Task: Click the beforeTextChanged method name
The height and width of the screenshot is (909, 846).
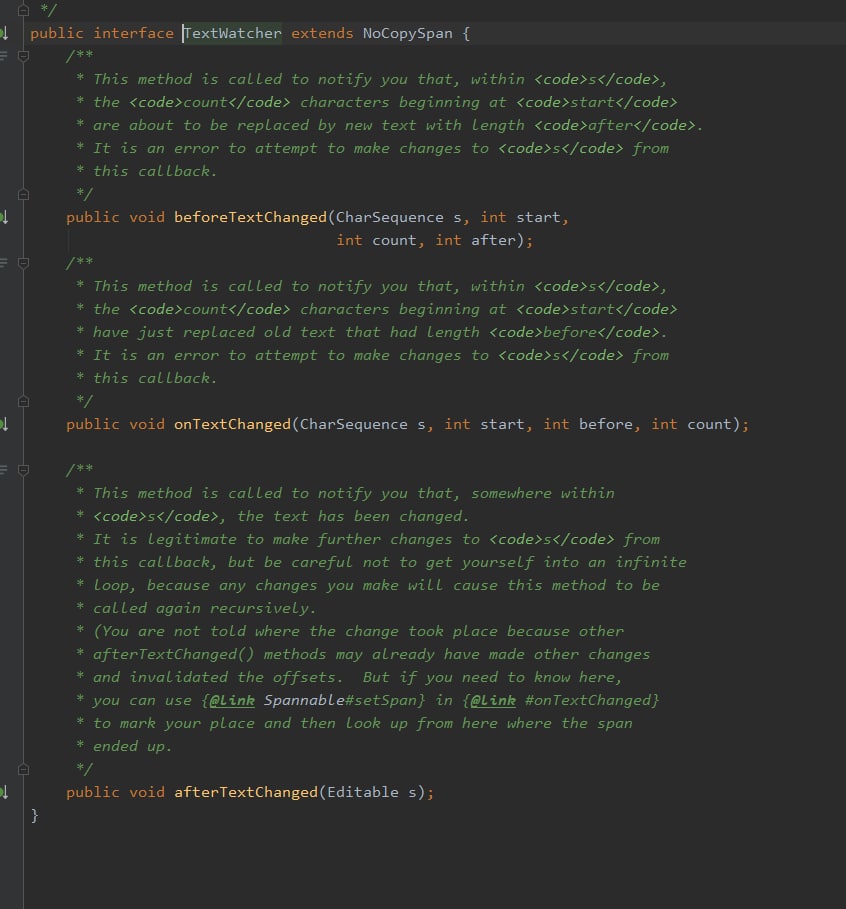Action: tap(250, 217)
